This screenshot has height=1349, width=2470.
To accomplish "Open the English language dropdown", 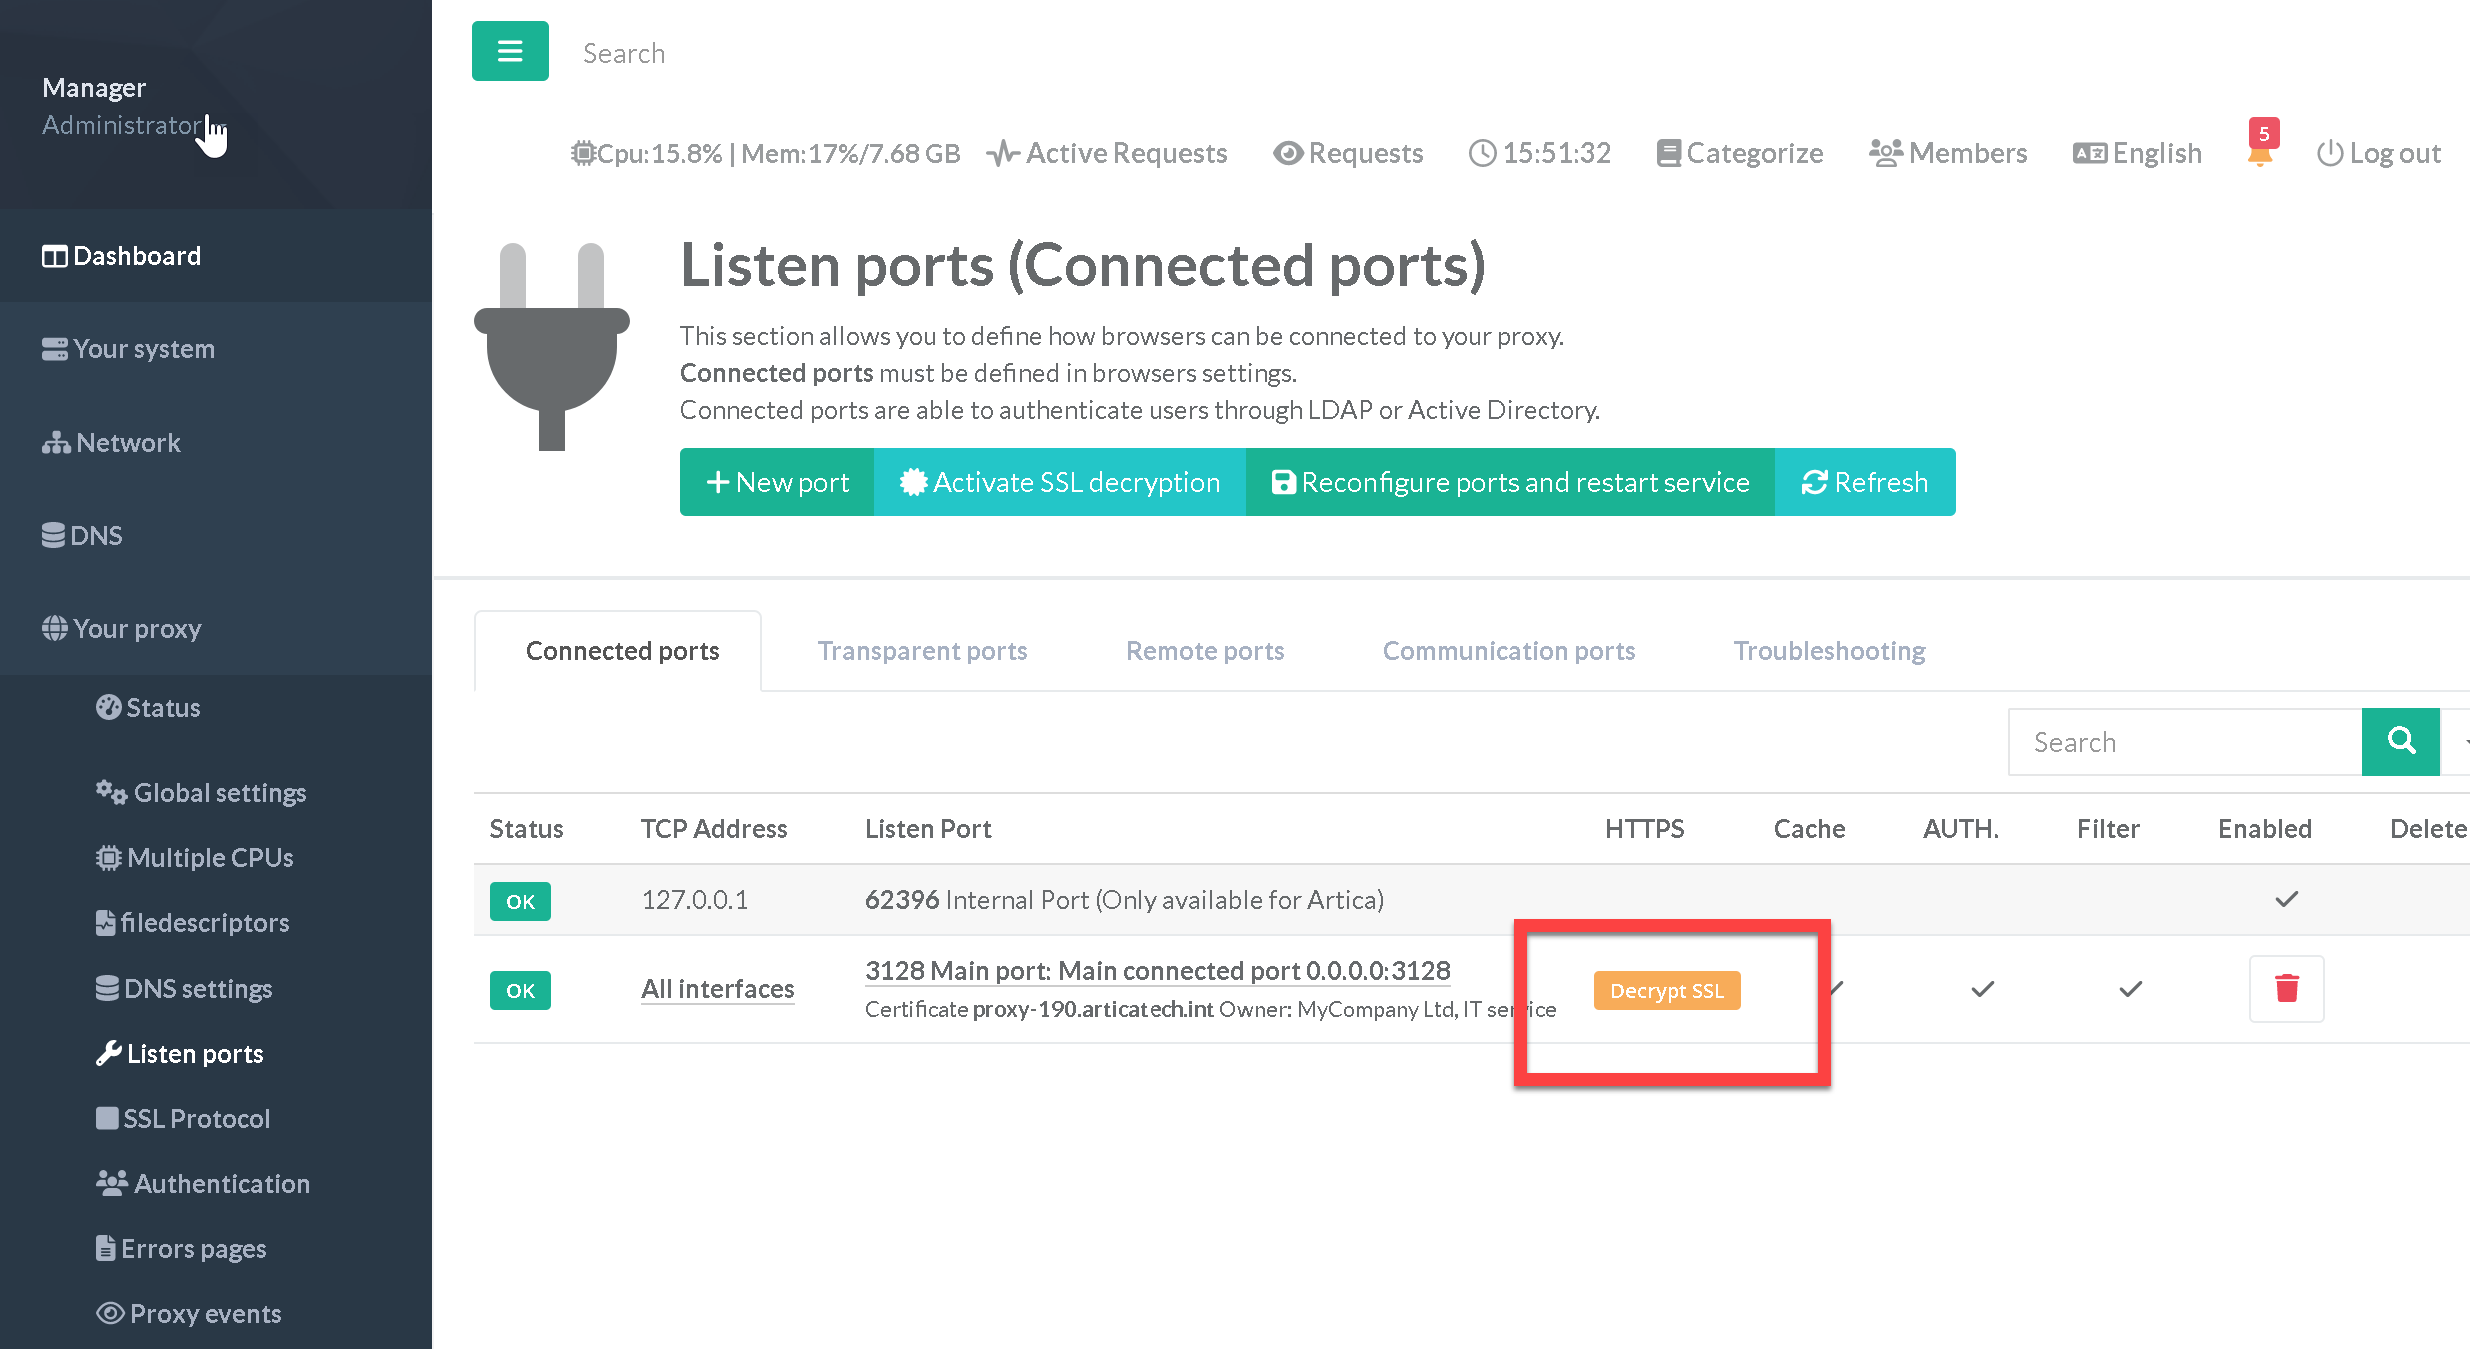I will 2137,153.
